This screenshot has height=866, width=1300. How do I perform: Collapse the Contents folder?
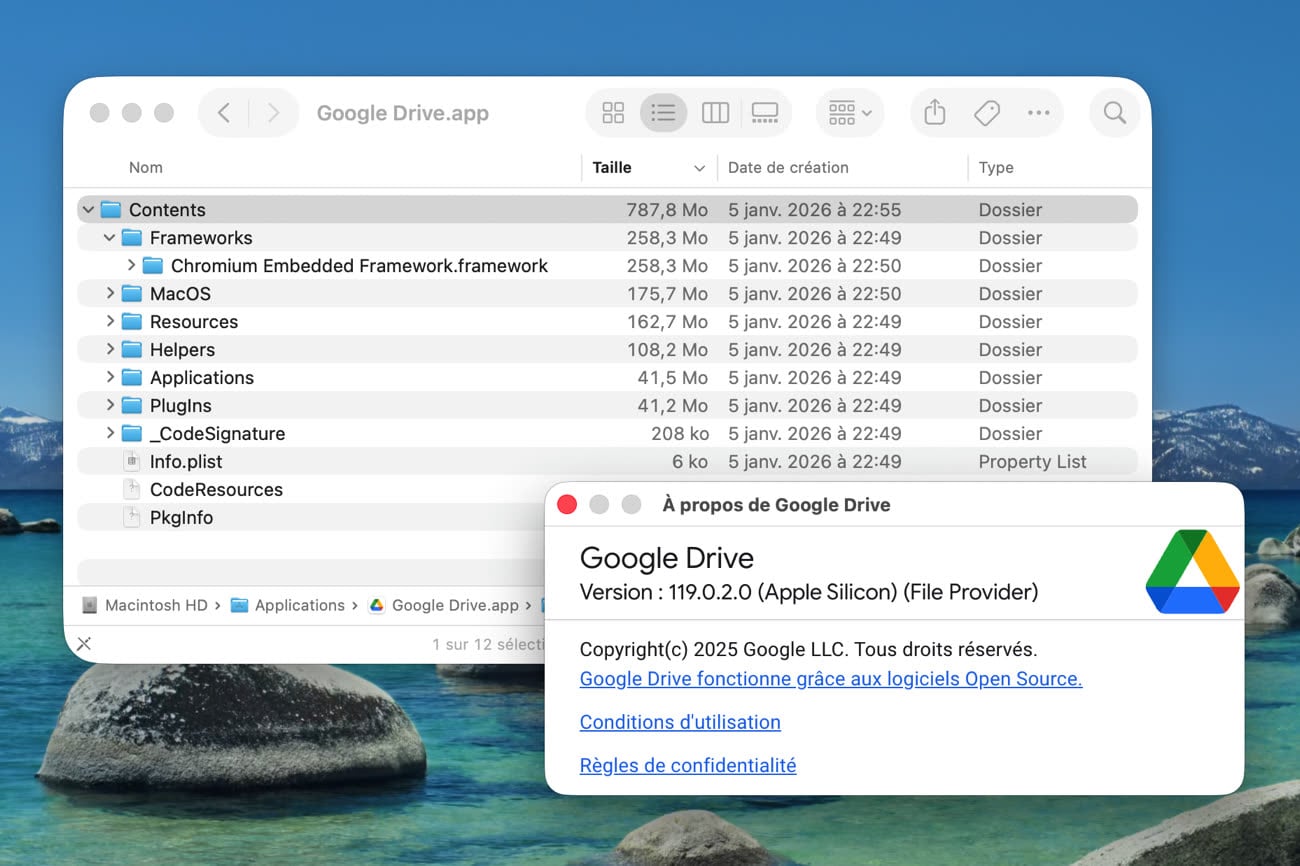click(x=89, y=209)
